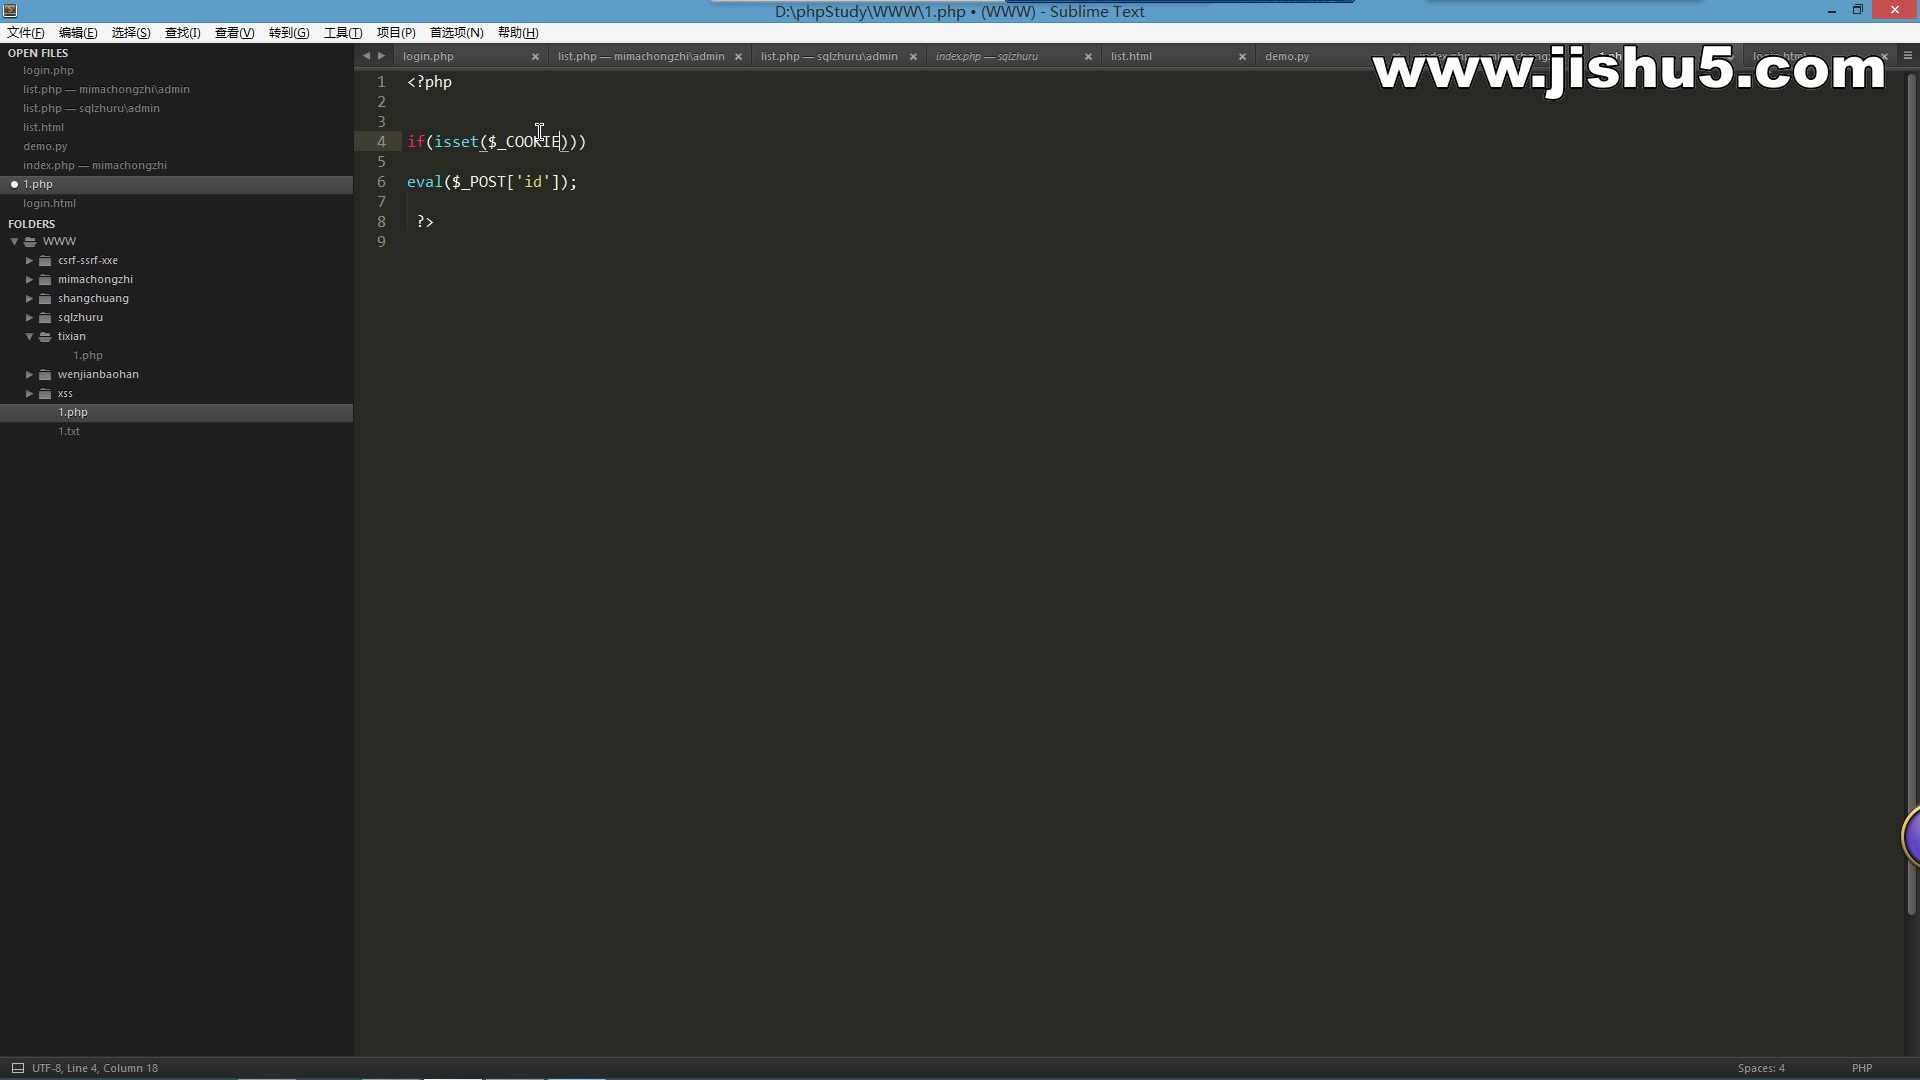Click line number 6 in the gutter

pos(381,182)
